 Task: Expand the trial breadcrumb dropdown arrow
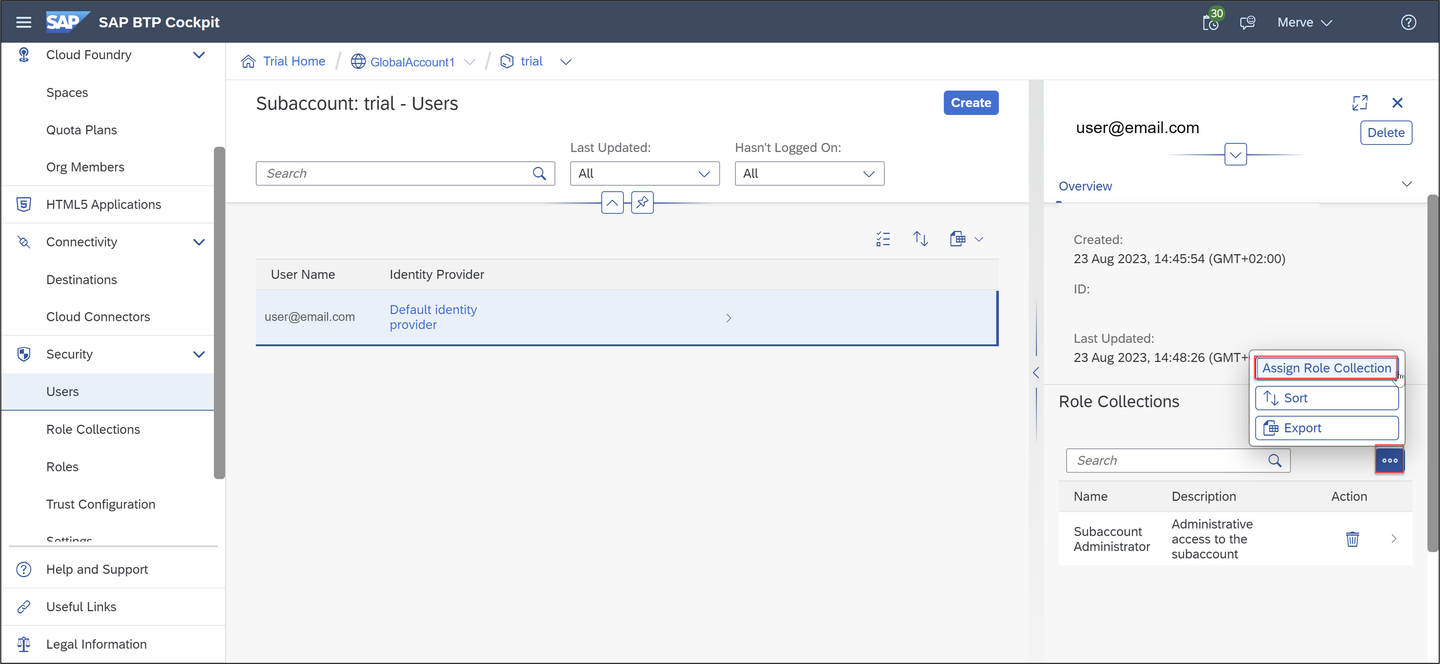tap(566, 62)
